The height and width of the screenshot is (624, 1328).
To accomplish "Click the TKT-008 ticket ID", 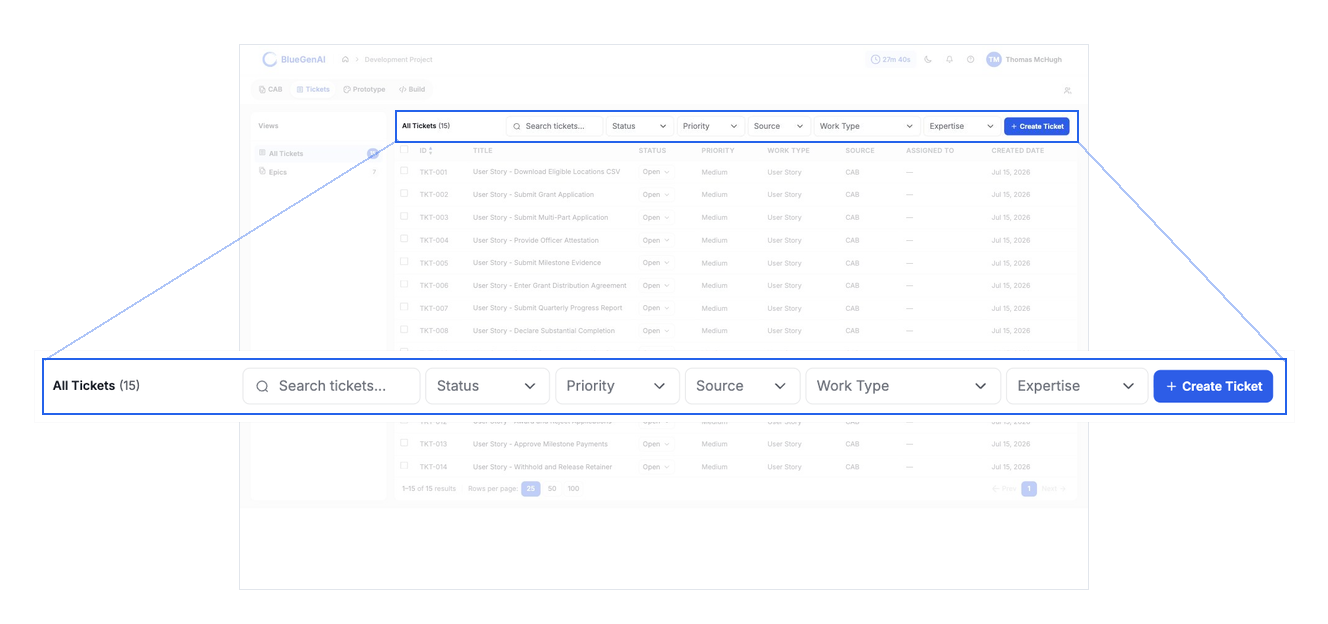I will (x=434, y=331).
